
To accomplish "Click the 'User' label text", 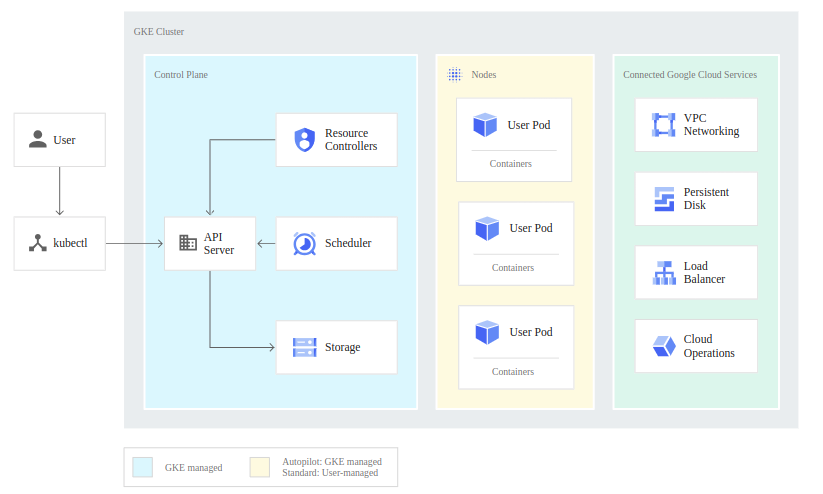I will (64, 140).
